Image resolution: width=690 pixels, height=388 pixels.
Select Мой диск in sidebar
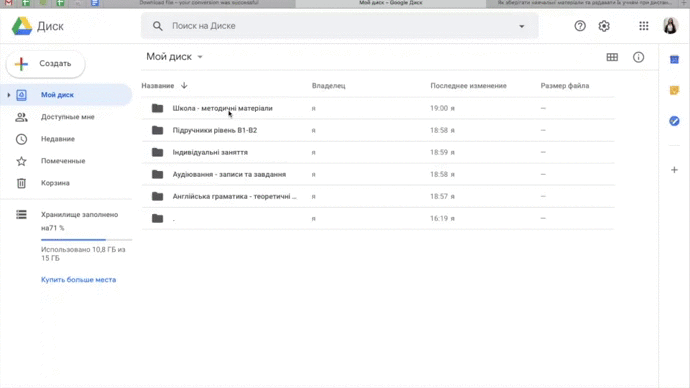[66, 95]
